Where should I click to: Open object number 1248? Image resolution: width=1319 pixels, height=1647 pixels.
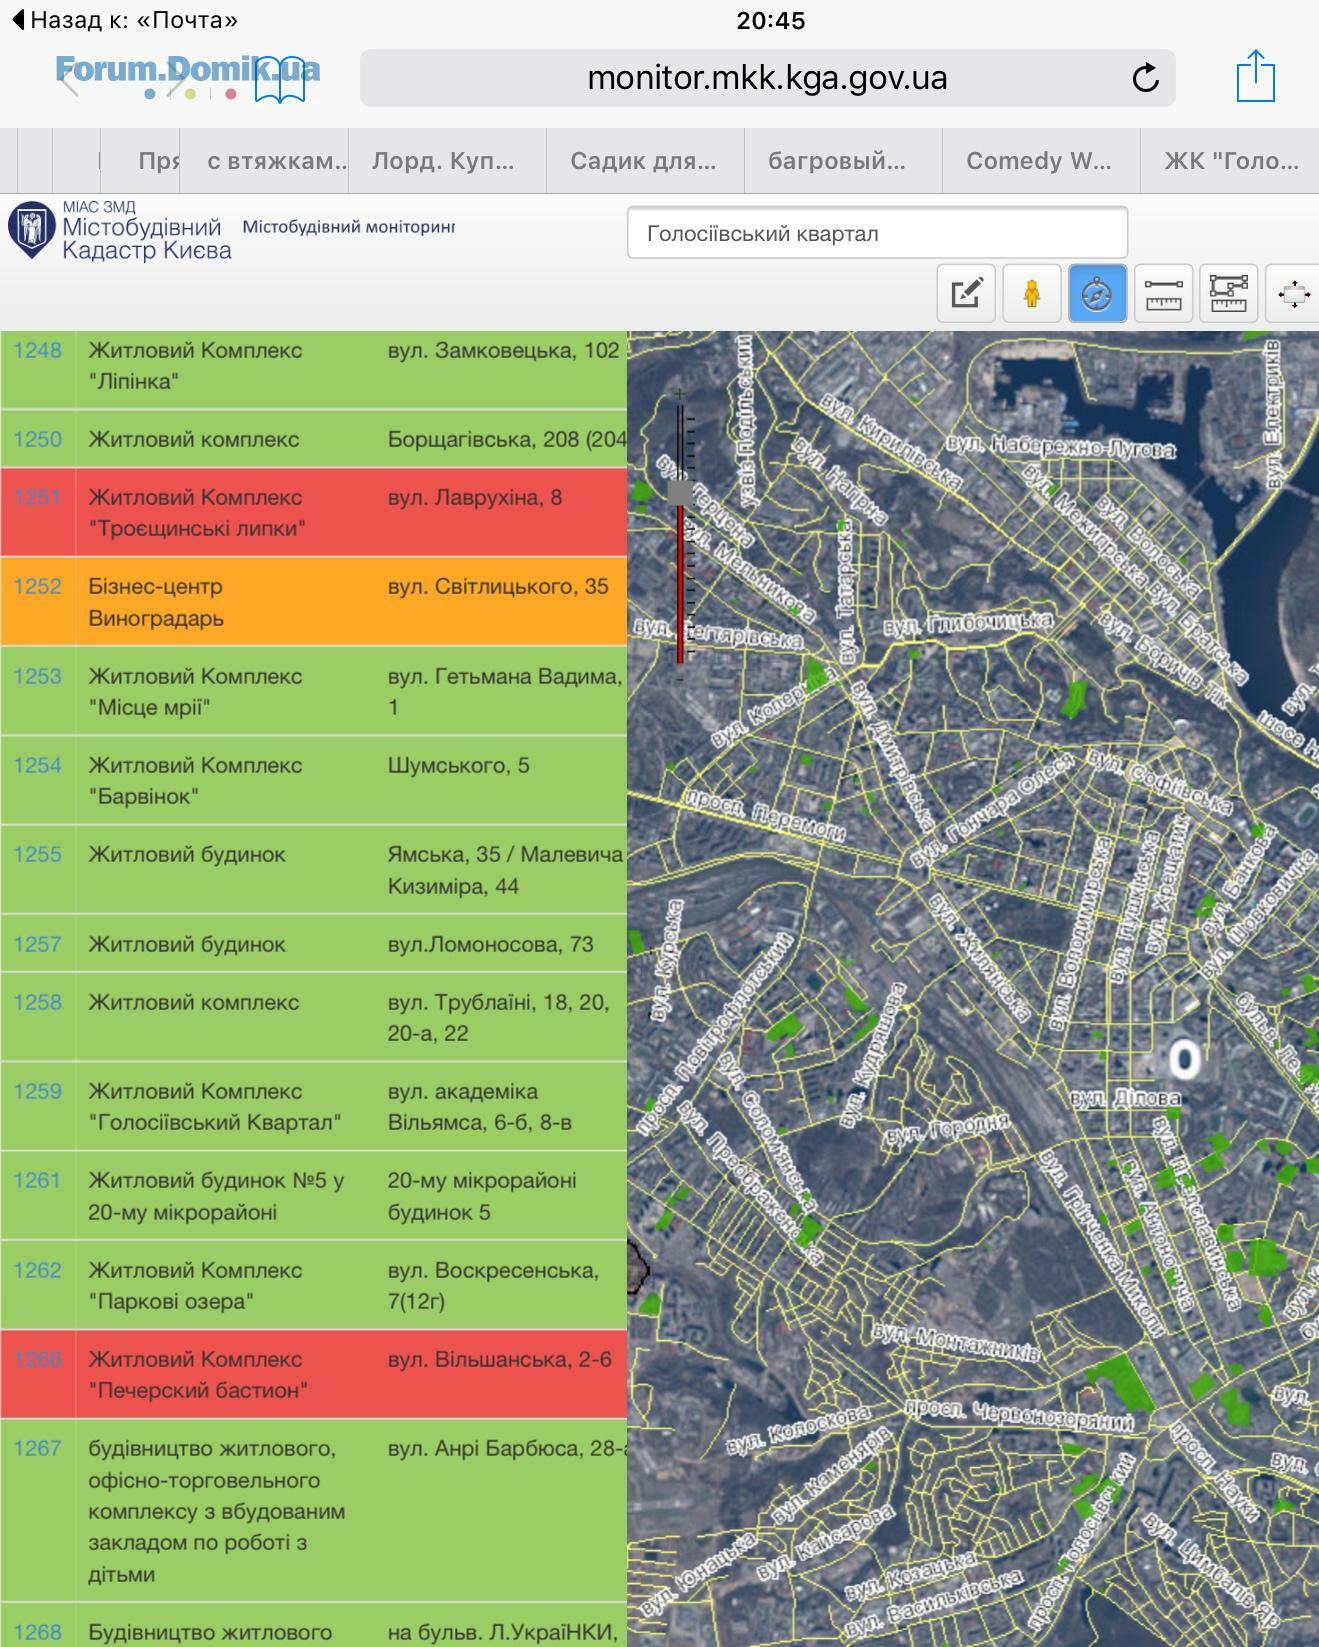pyautogui.click(x=37, y=350)
